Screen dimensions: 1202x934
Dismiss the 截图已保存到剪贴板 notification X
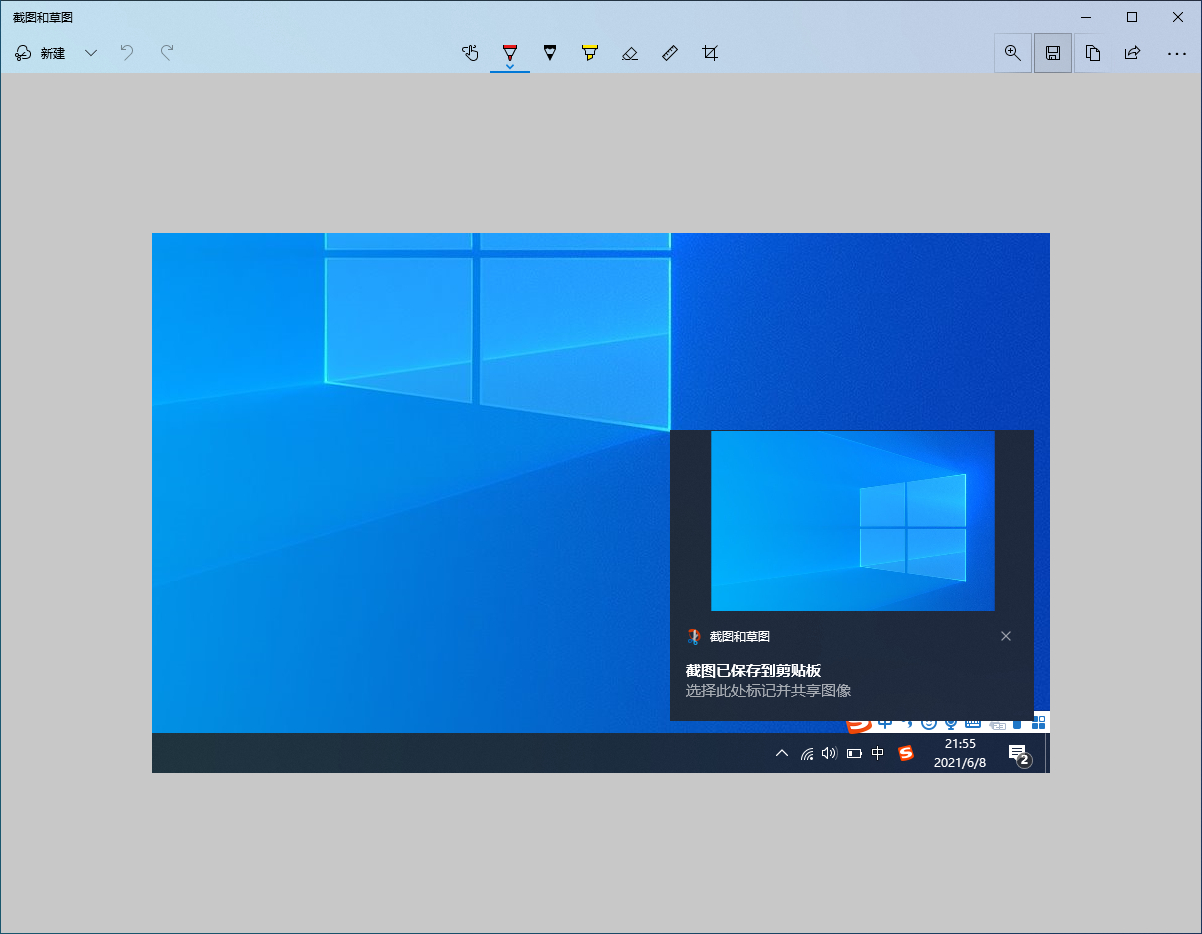pos(1006,636)
